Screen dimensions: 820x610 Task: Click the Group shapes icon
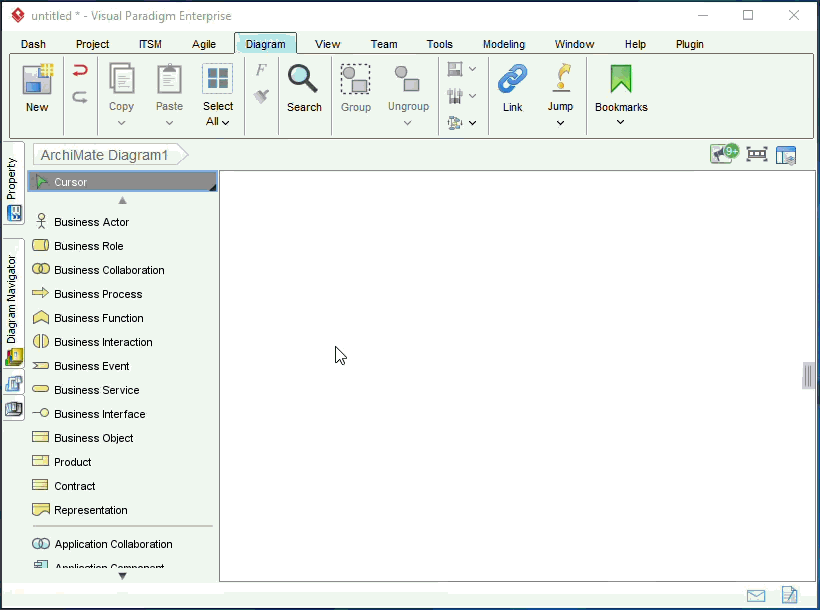click(356, 79)
